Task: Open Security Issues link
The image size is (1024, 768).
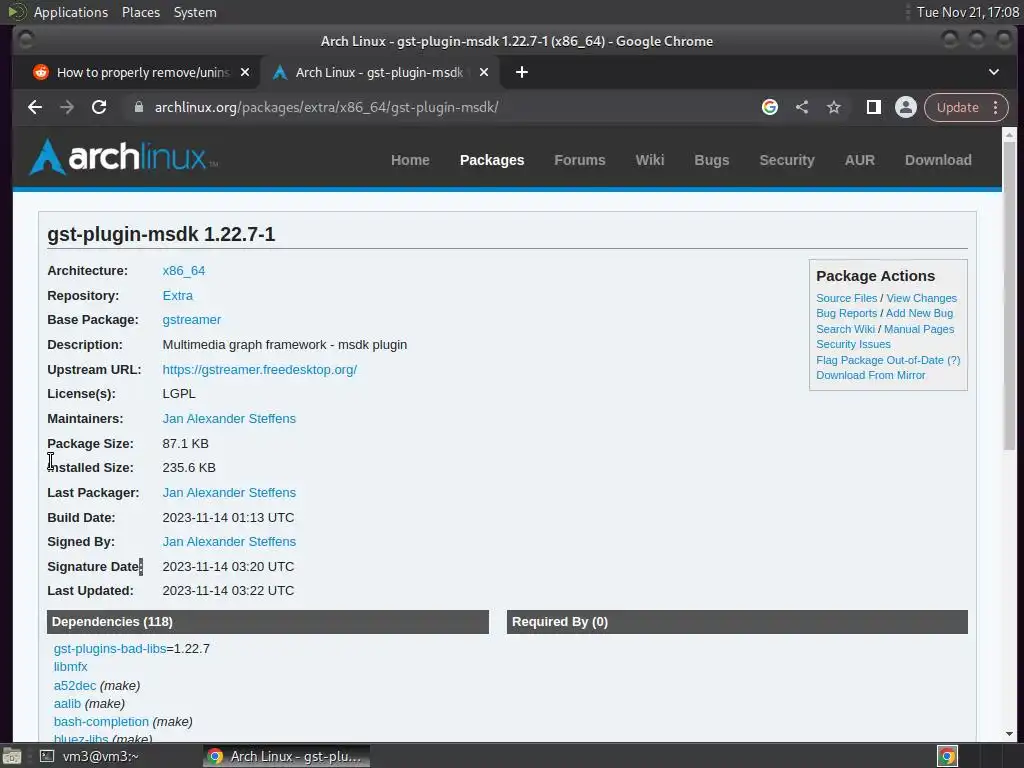Action: 853,344
